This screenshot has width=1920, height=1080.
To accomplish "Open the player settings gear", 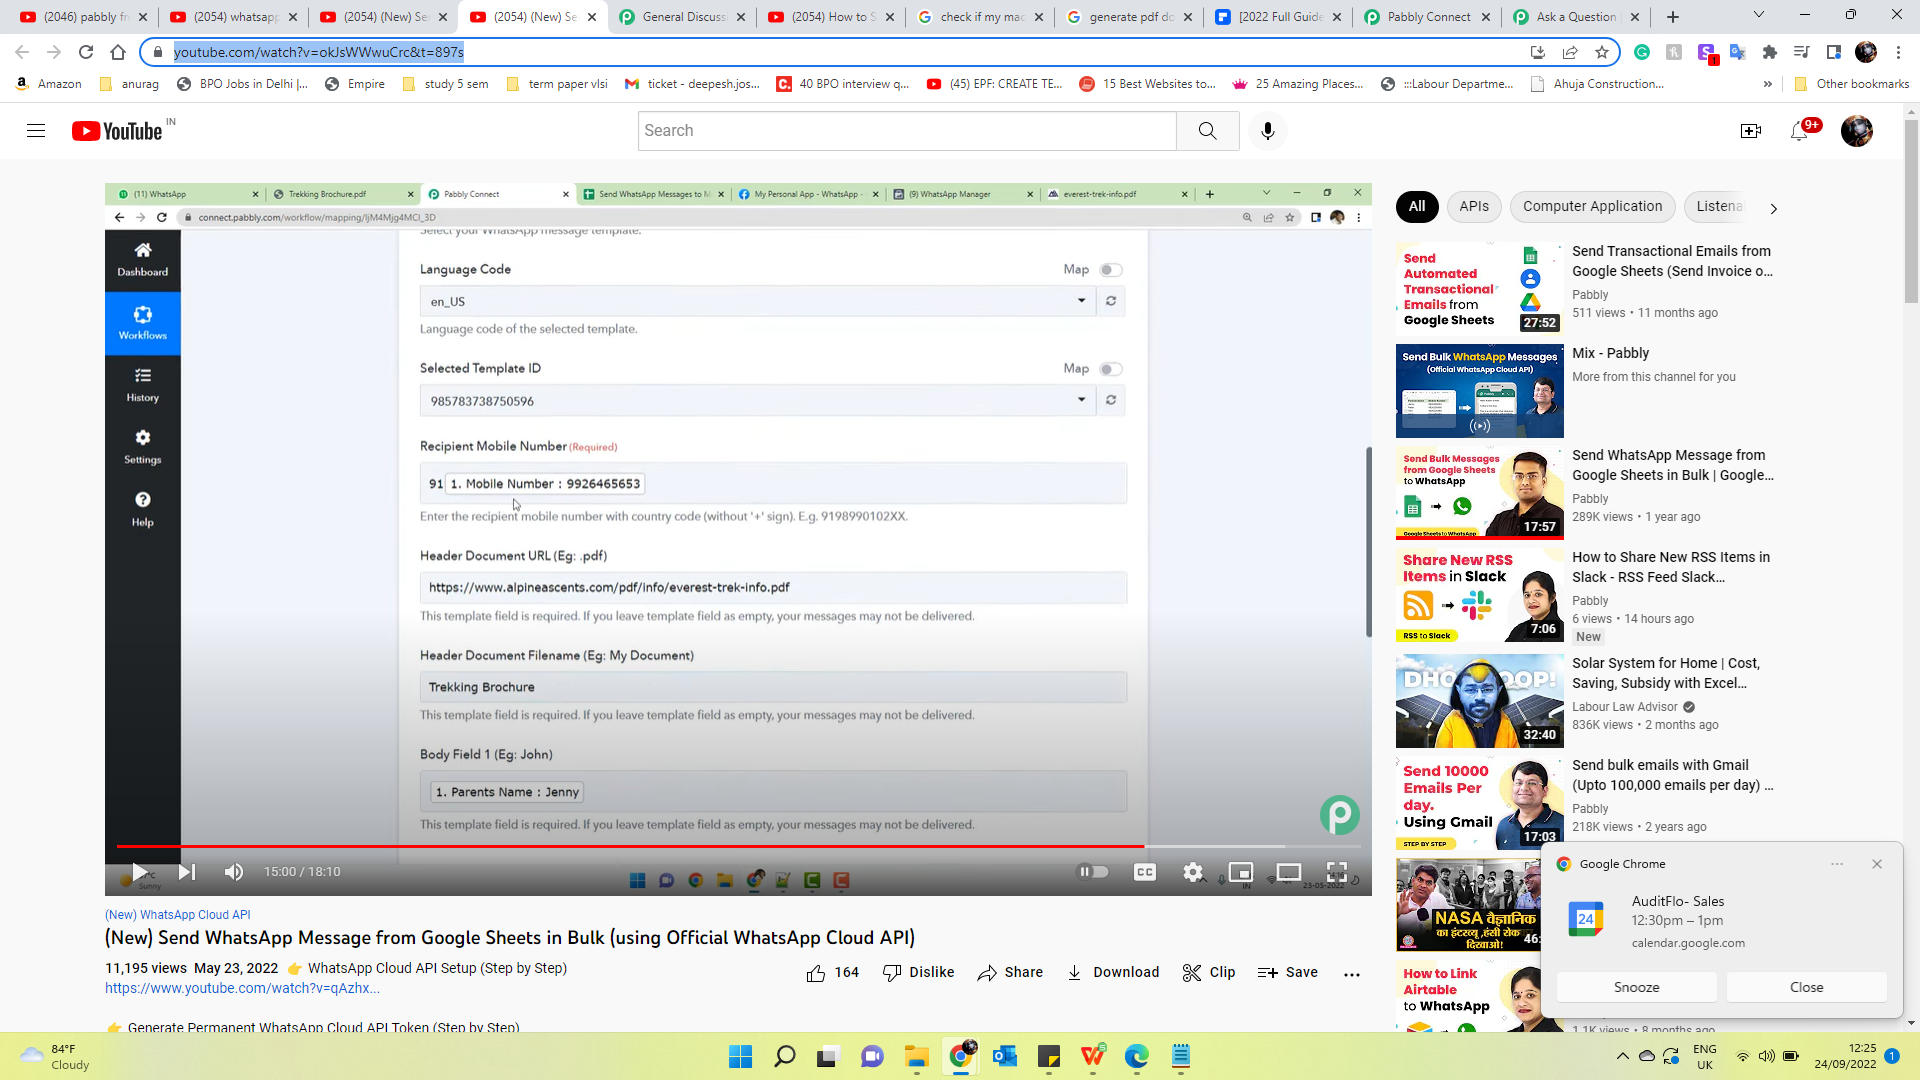I will click(x=1193, y=872).
